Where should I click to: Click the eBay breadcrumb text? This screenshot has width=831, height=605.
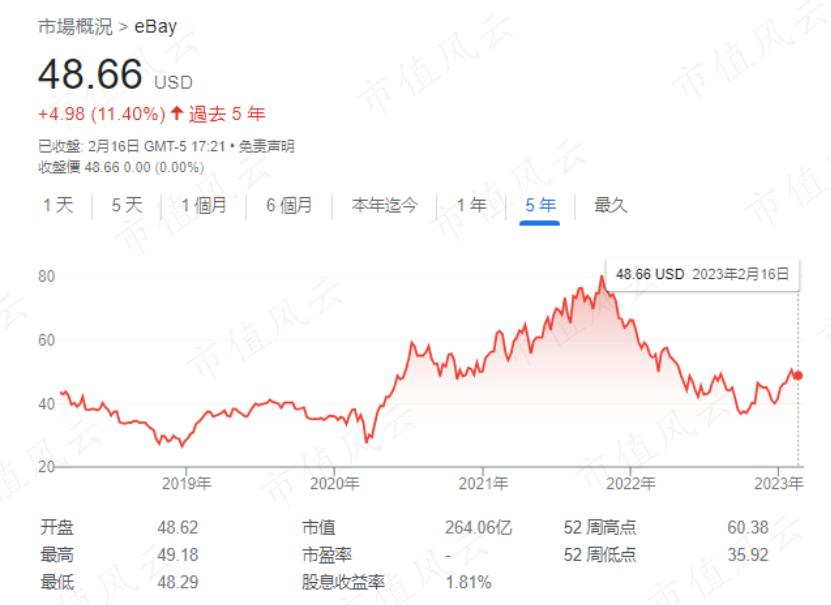[155, 26]
